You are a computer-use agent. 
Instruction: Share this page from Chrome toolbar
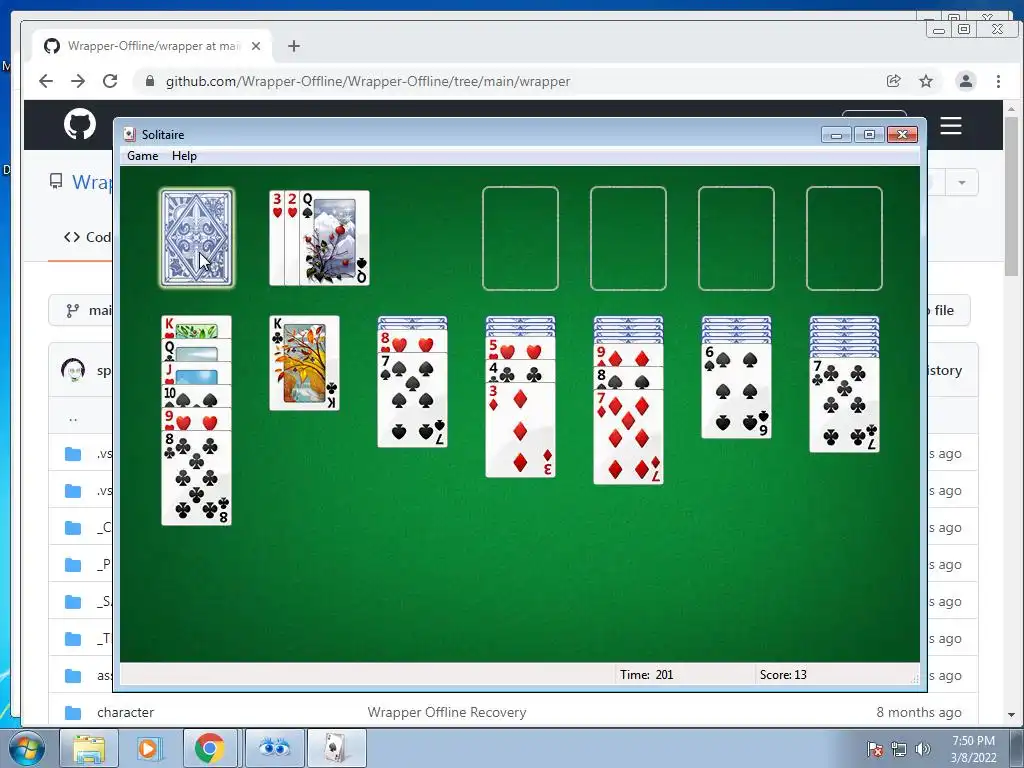click(893, 81)
